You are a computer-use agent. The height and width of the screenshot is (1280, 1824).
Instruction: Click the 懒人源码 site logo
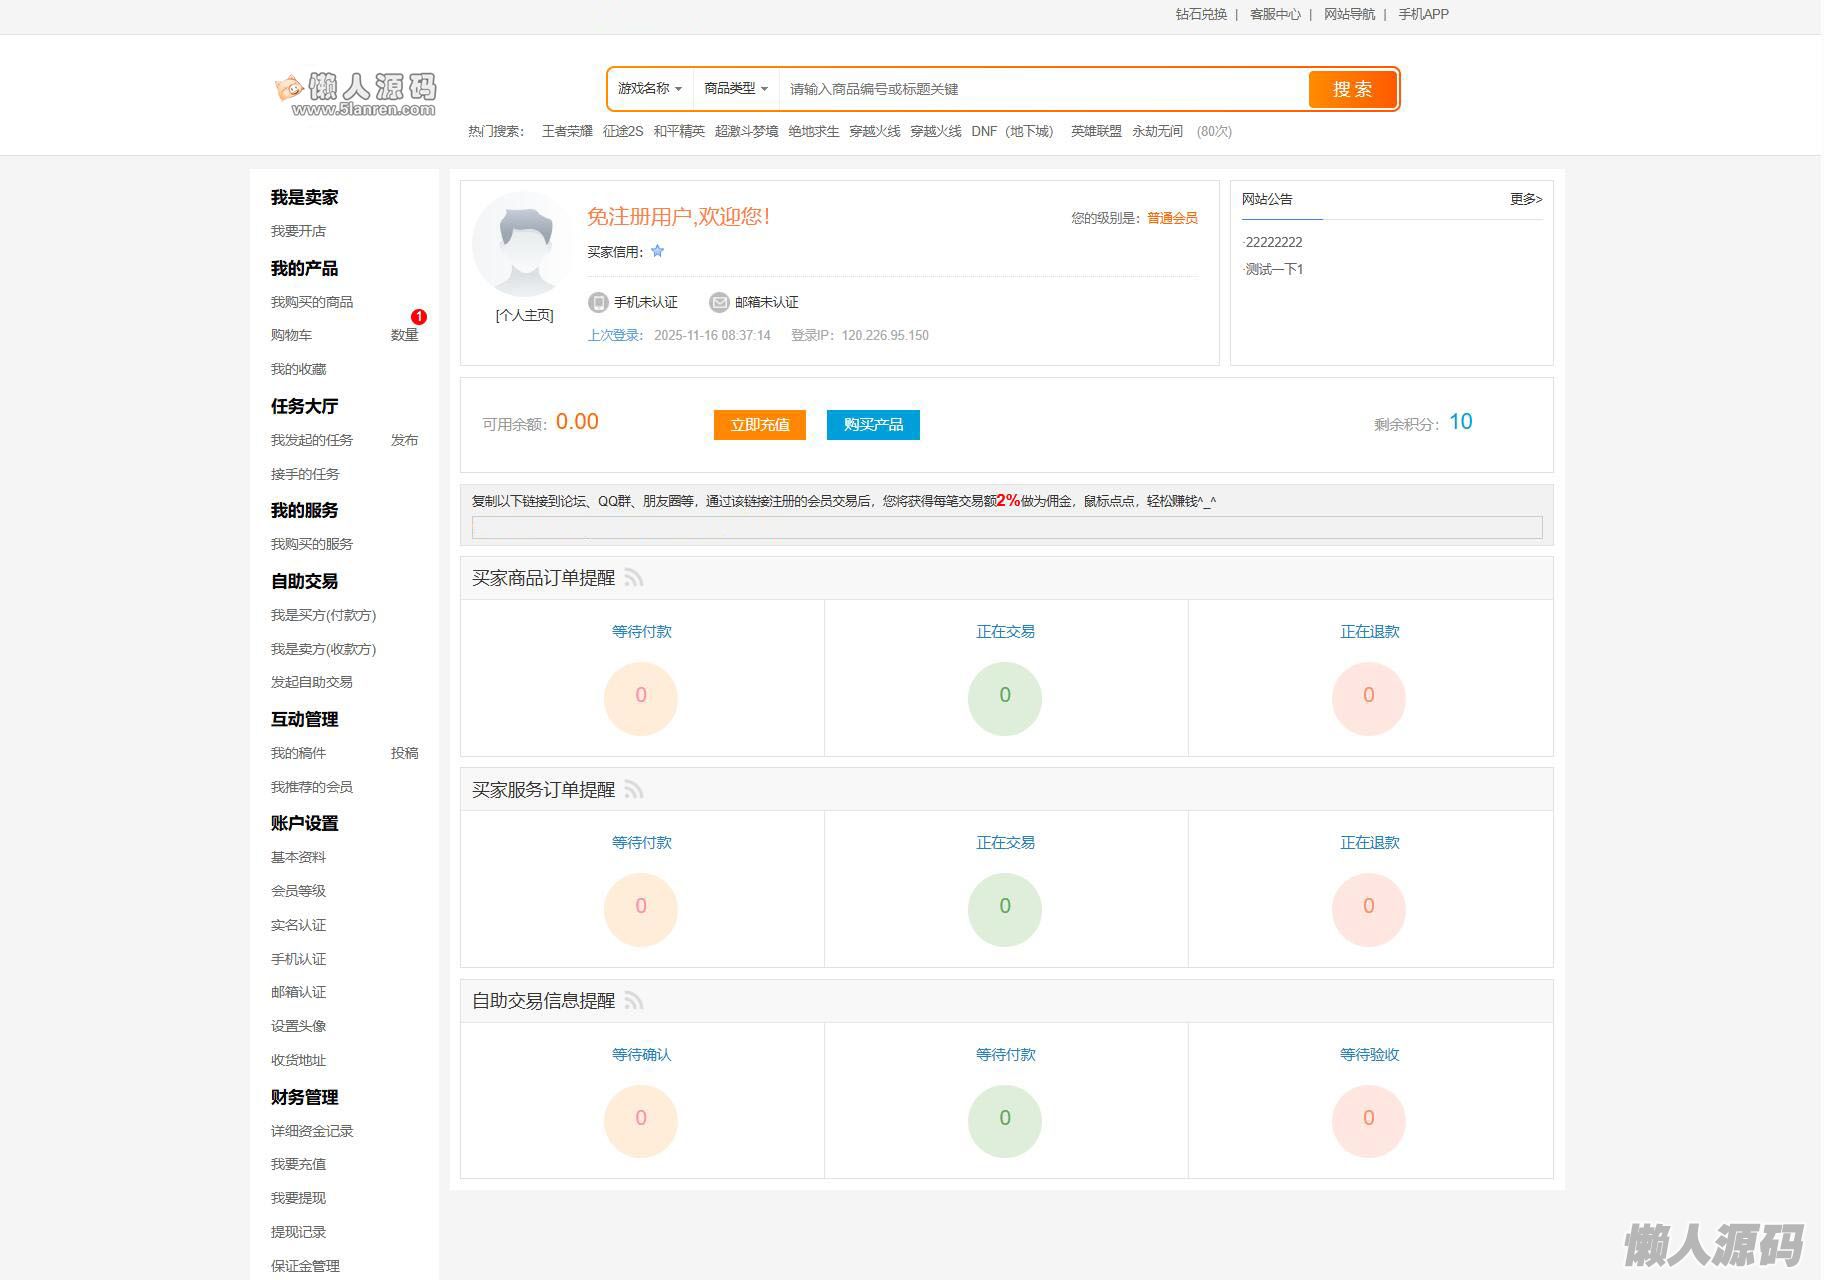click(356, 94)
